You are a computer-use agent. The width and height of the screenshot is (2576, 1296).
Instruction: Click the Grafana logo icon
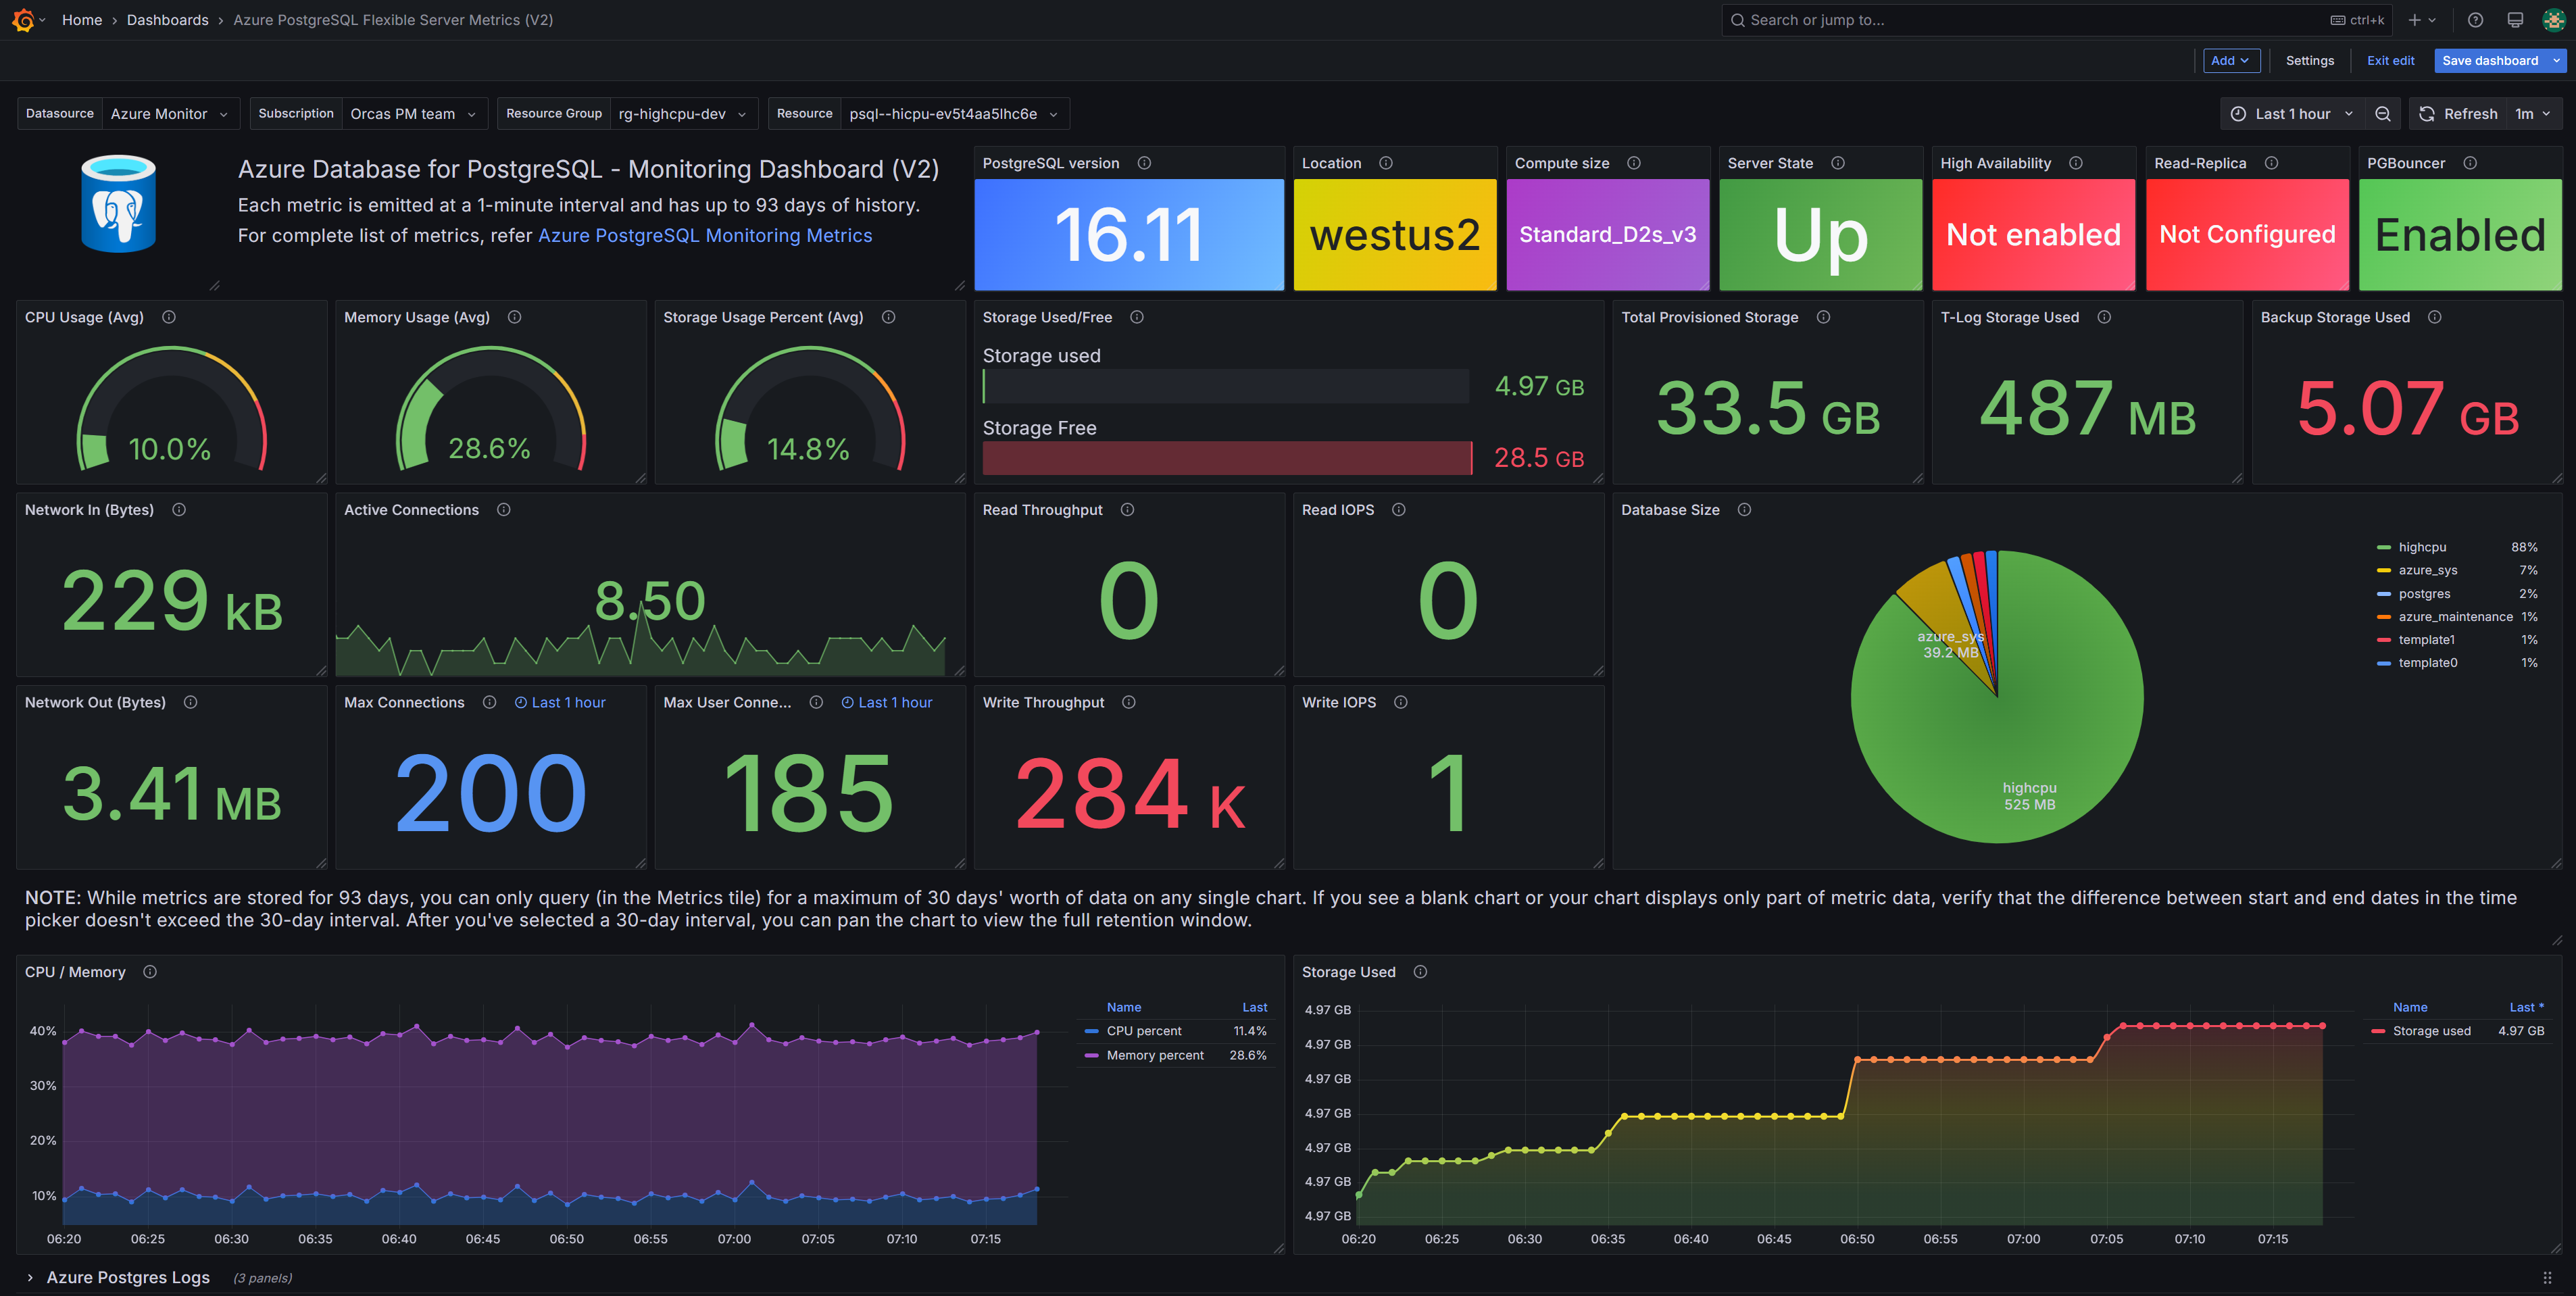point(22,20)
